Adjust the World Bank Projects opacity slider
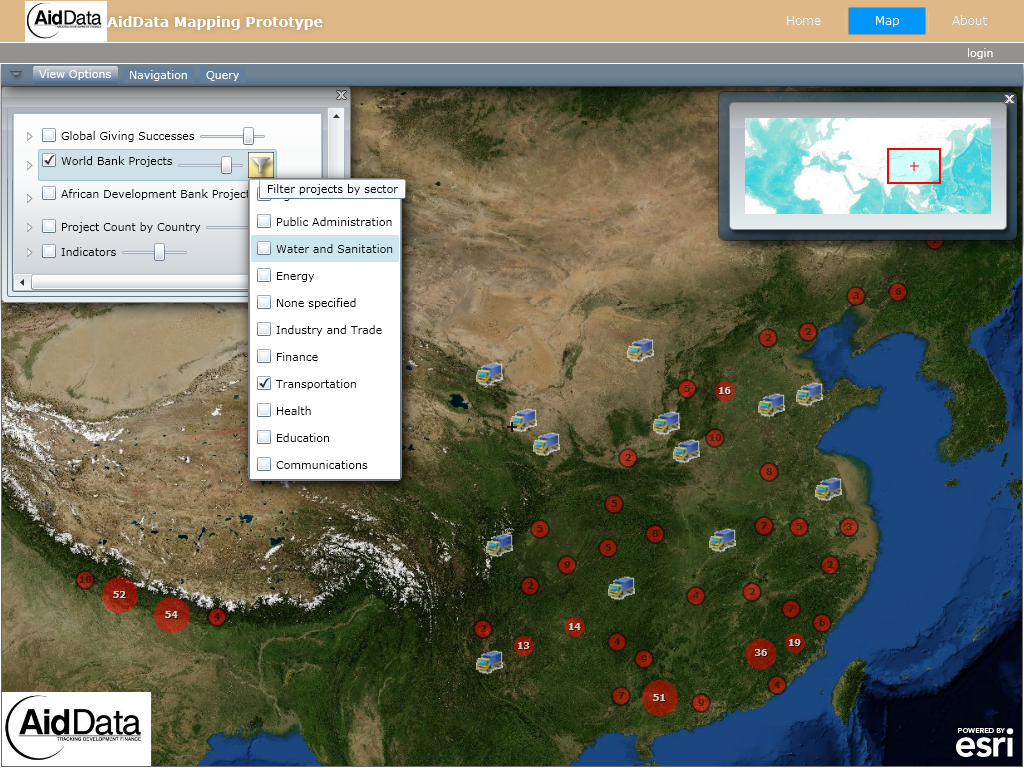This screenshot has height=768, width=1024. pyautogui.click(x=226, y=165)
